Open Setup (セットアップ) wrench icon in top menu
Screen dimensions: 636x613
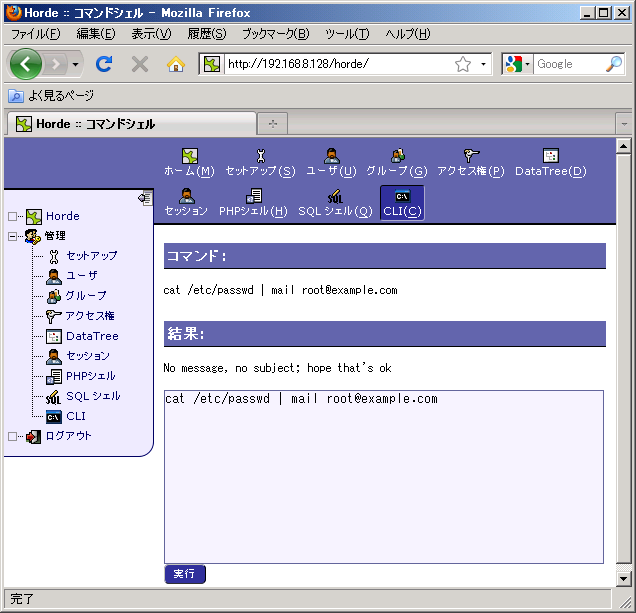click(x=260, y=156)
